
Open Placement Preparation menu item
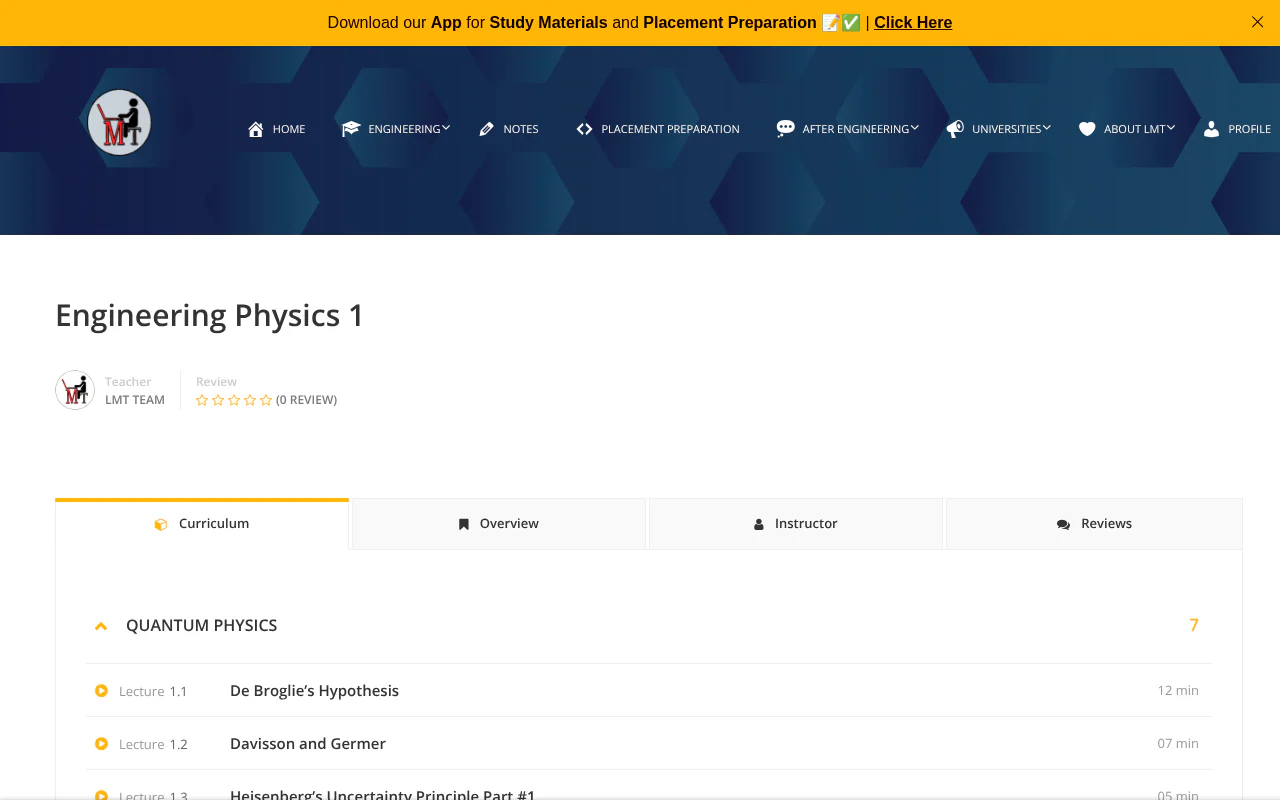click(x=671, y=129)
